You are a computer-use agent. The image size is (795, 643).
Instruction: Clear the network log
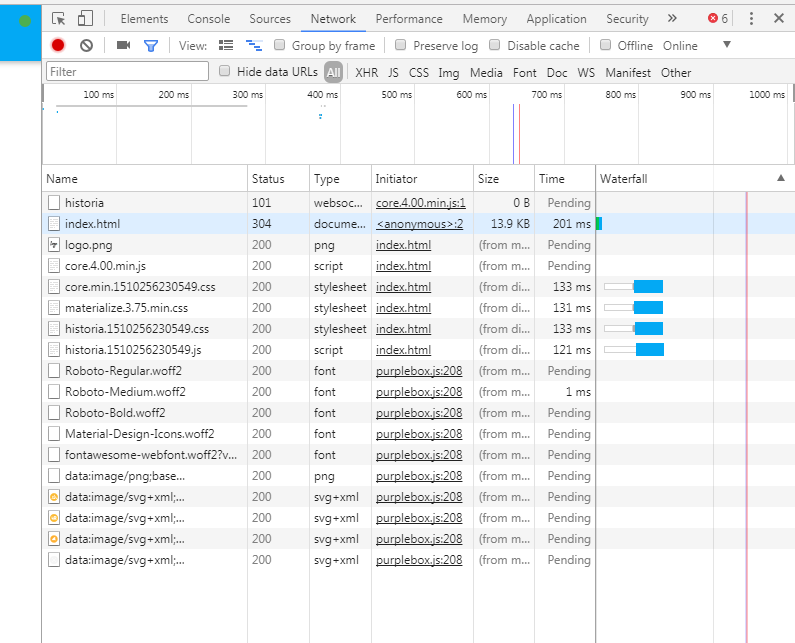point(87,45)
